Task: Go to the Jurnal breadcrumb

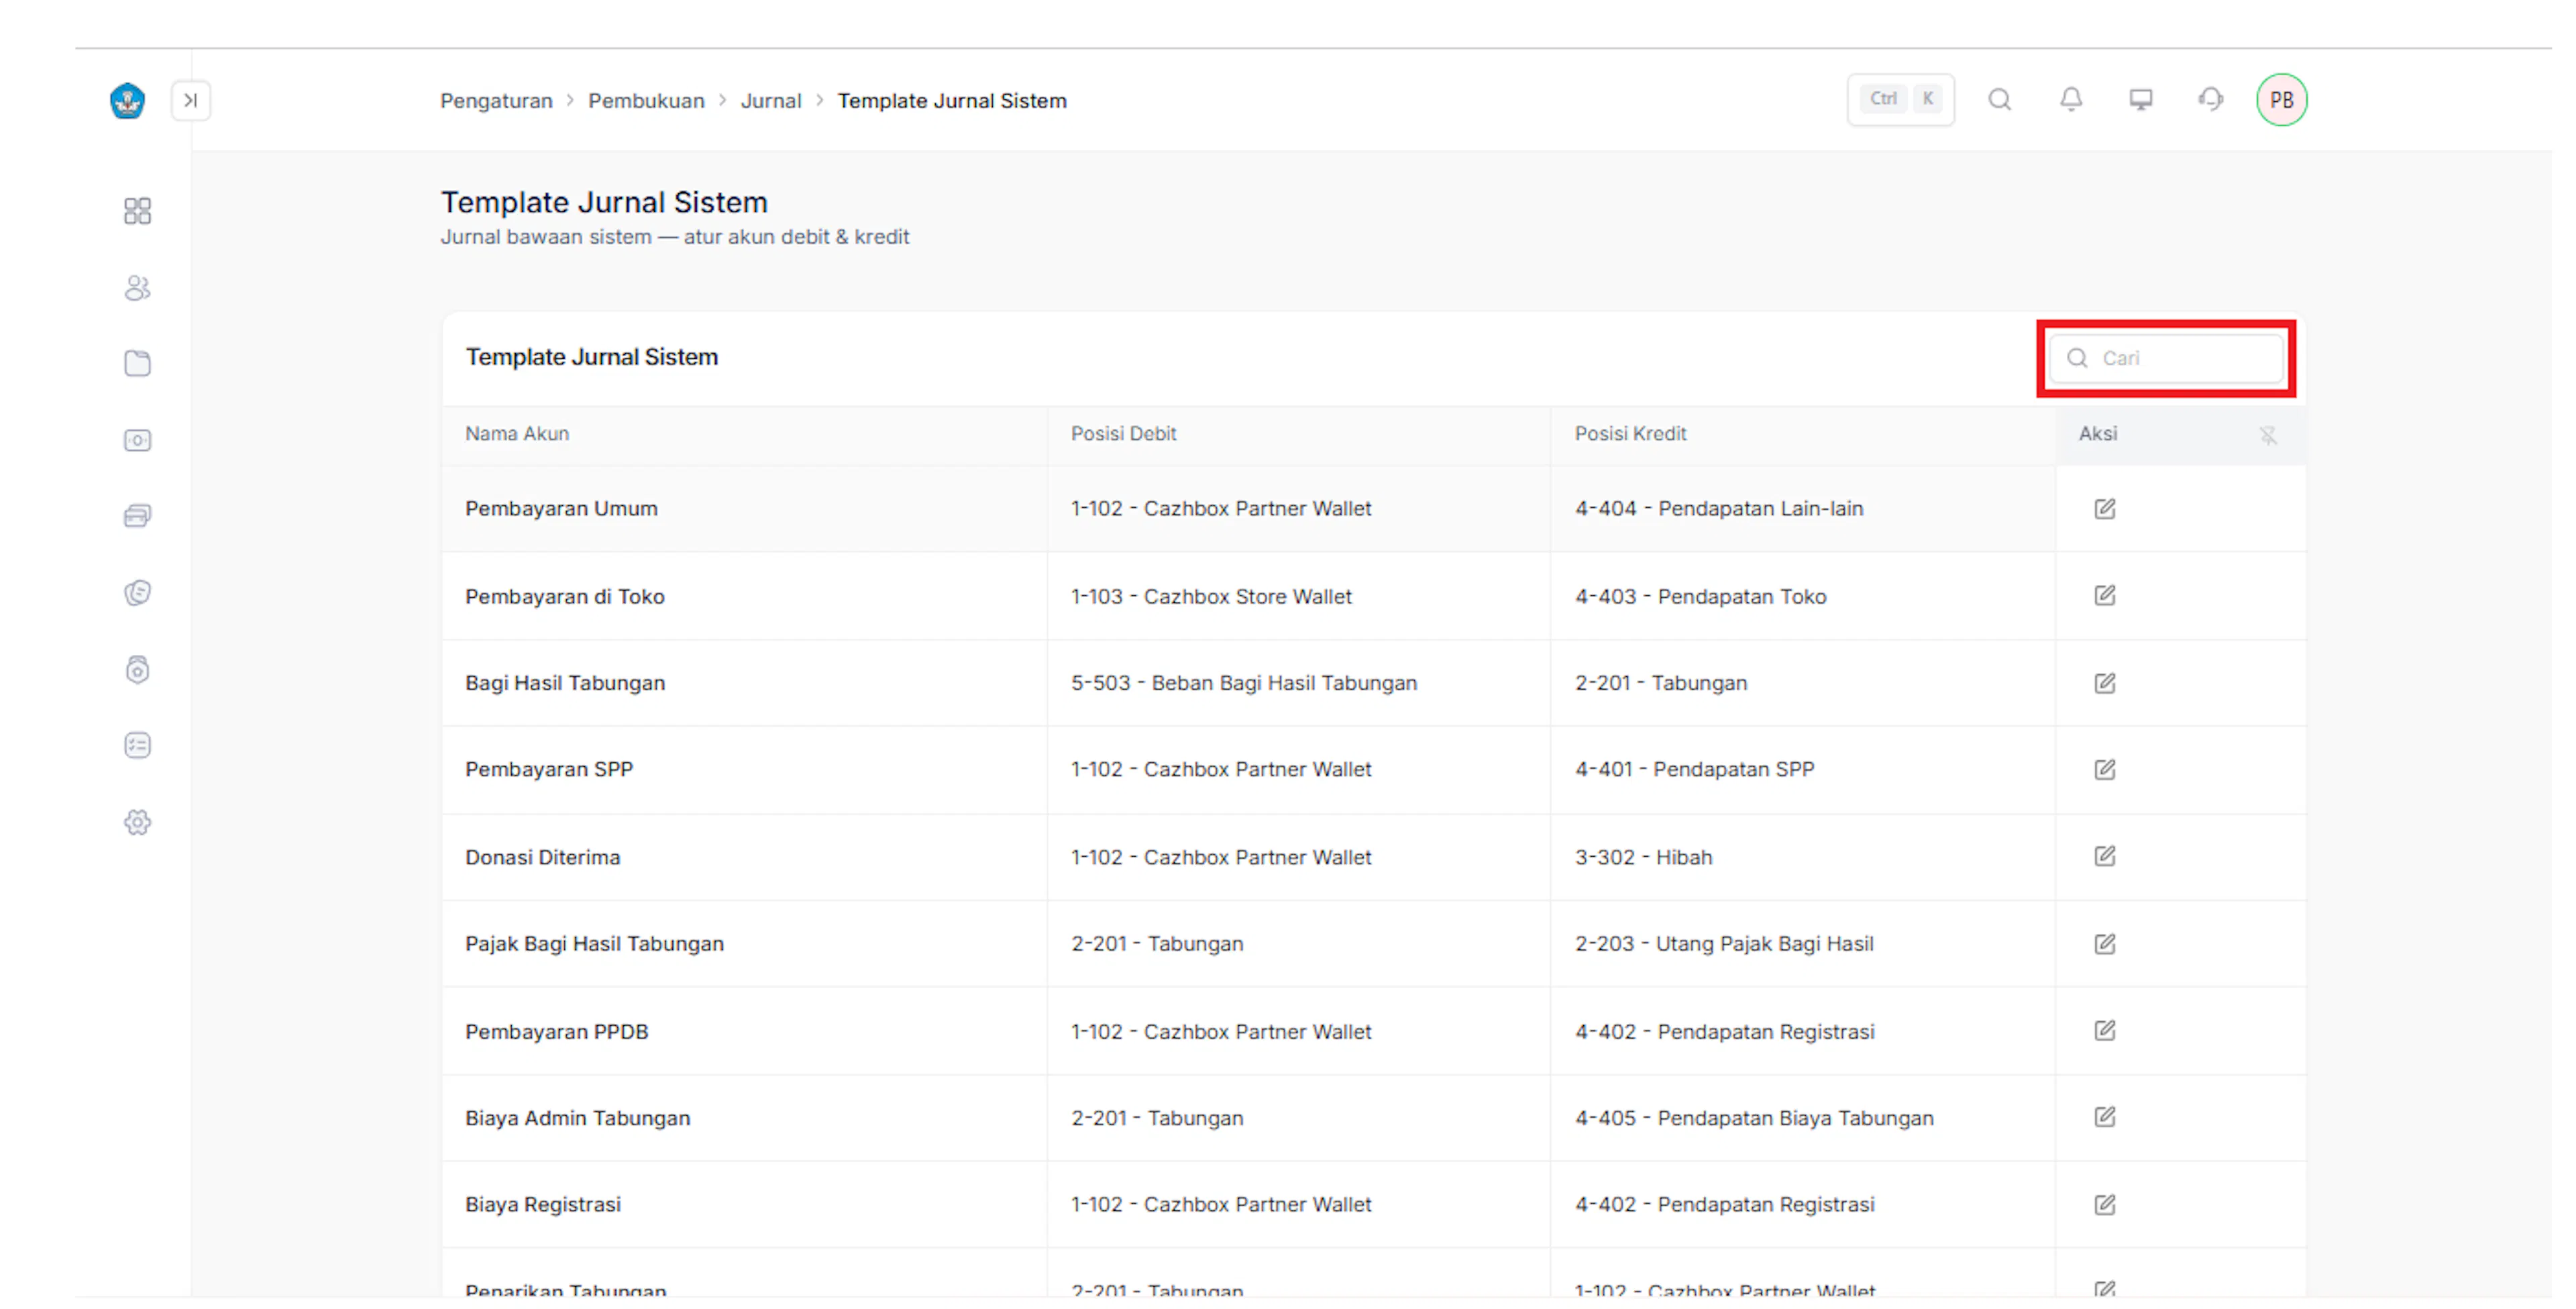Action: tap(771, 101)
